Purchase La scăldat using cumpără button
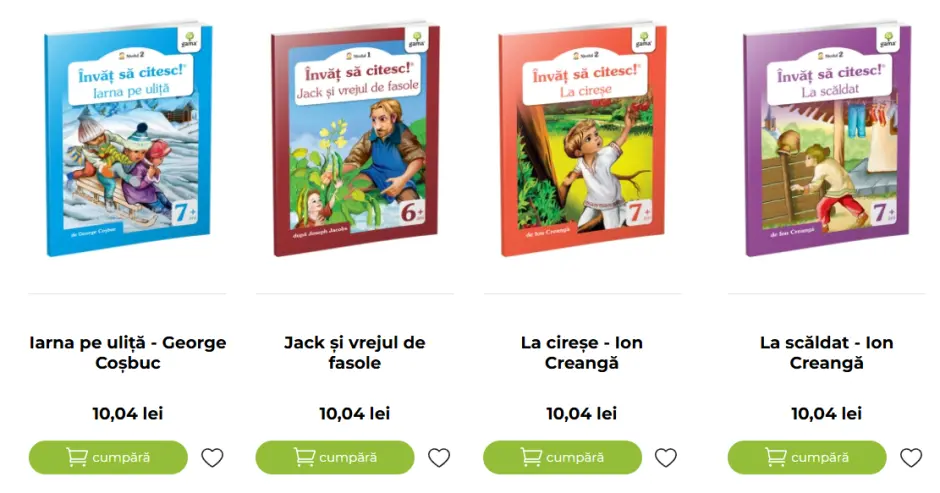Image resolution: width=940 pixels, height=493 pixels. (x=807, y=458)
